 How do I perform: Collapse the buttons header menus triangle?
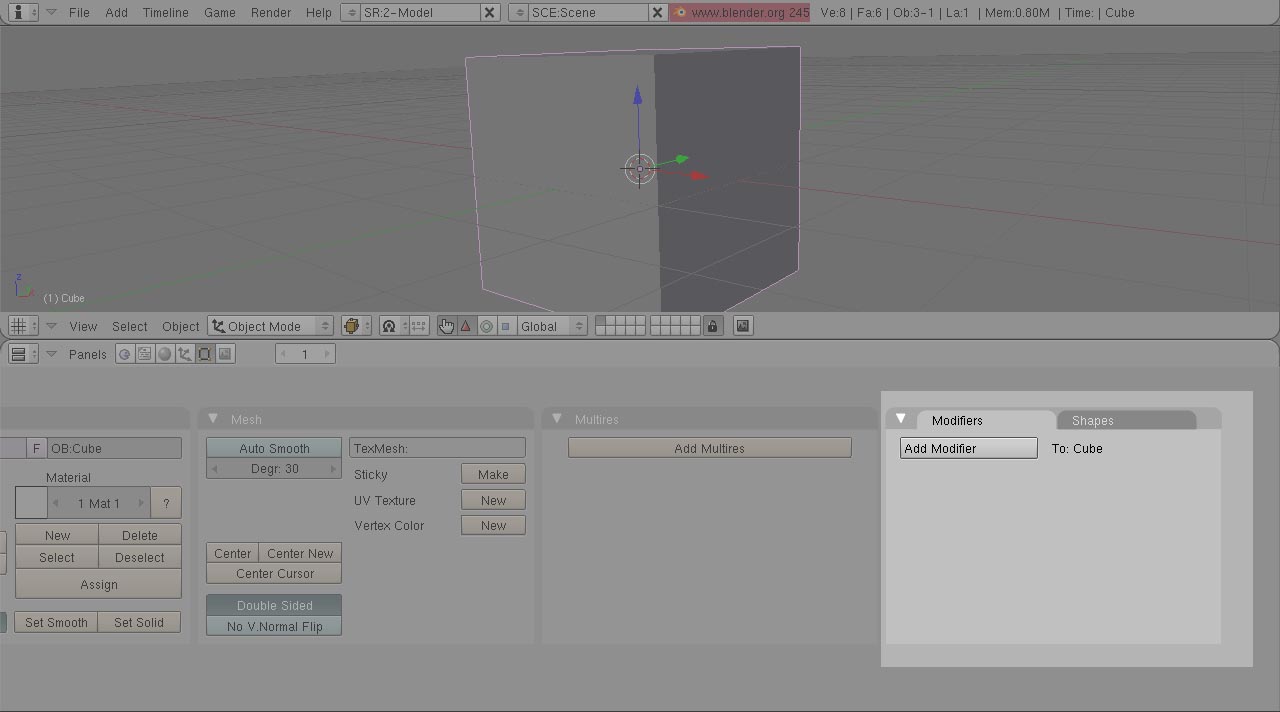(51, 354)
